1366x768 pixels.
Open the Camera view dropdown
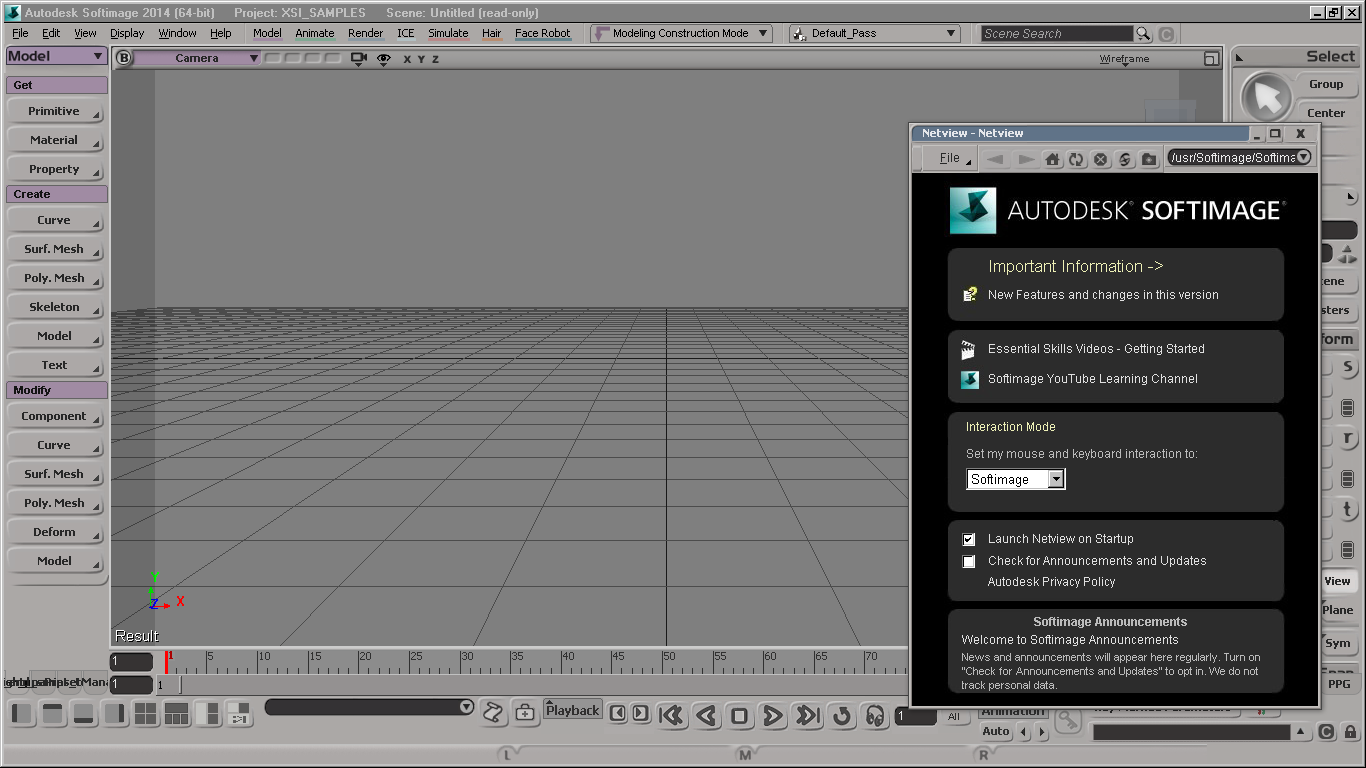pos(197,58)
